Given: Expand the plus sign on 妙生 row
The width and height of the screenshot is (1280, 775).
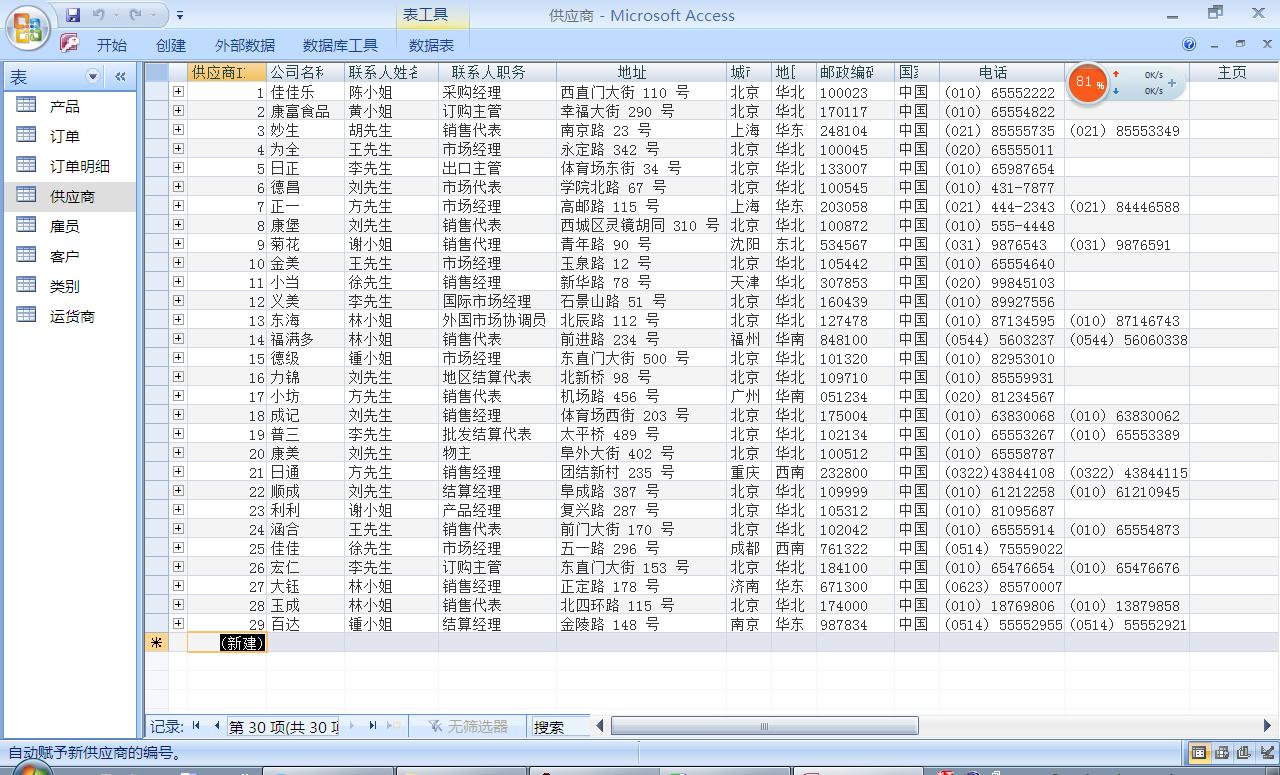Looking at the screenshot, I should pyautogui.click(x=177, y=130).
